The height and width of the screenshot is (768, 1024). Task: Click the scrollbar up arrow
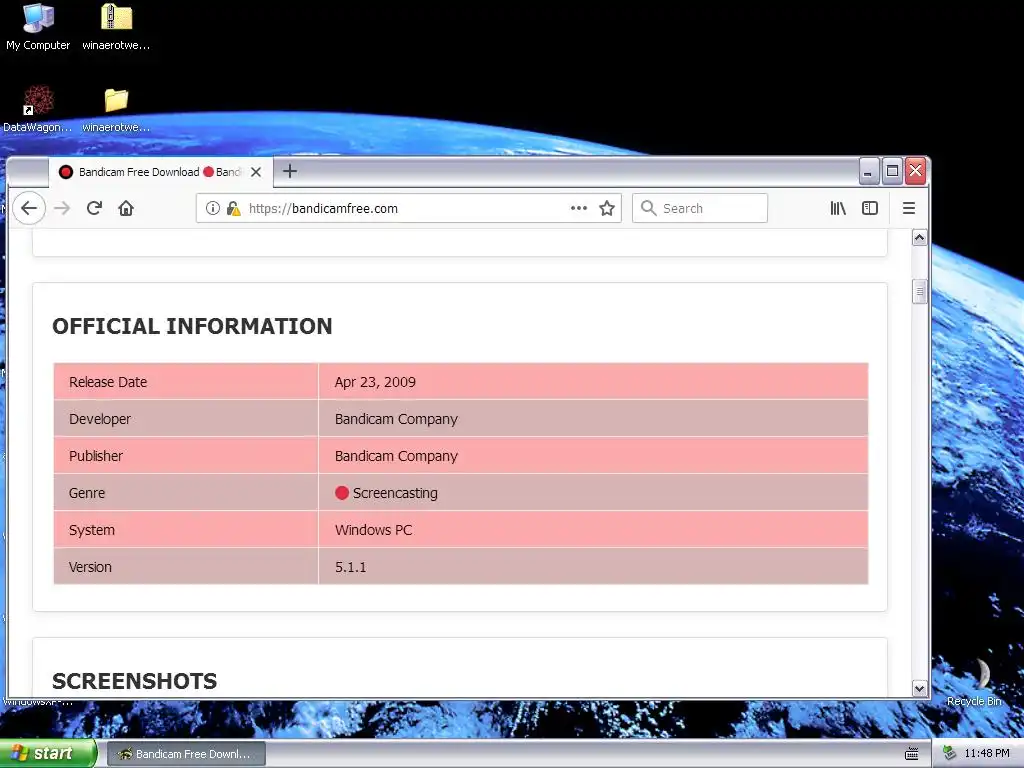pos(920,238)
